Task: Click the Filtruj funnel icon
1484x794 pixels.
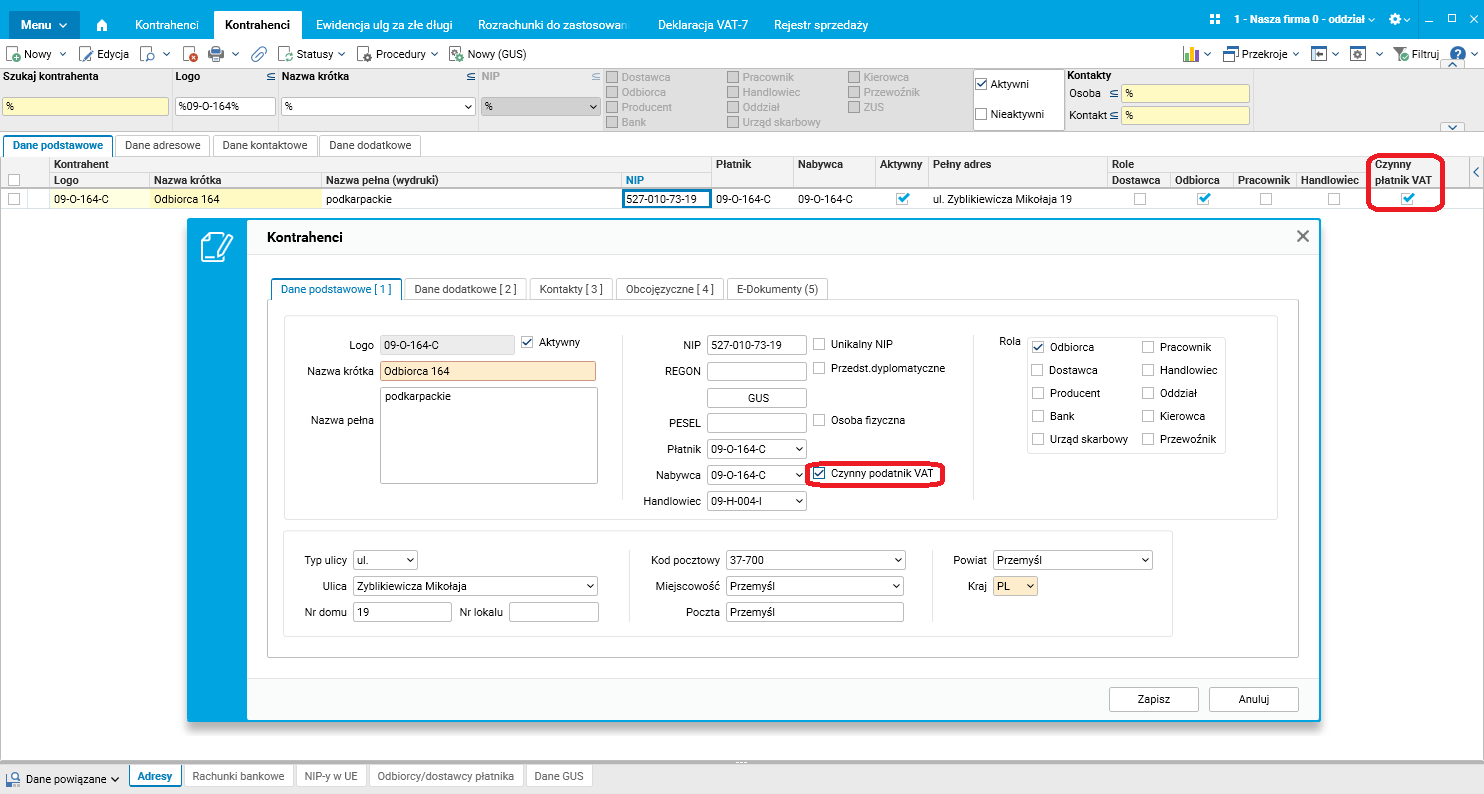Action: coord(1401,54)
